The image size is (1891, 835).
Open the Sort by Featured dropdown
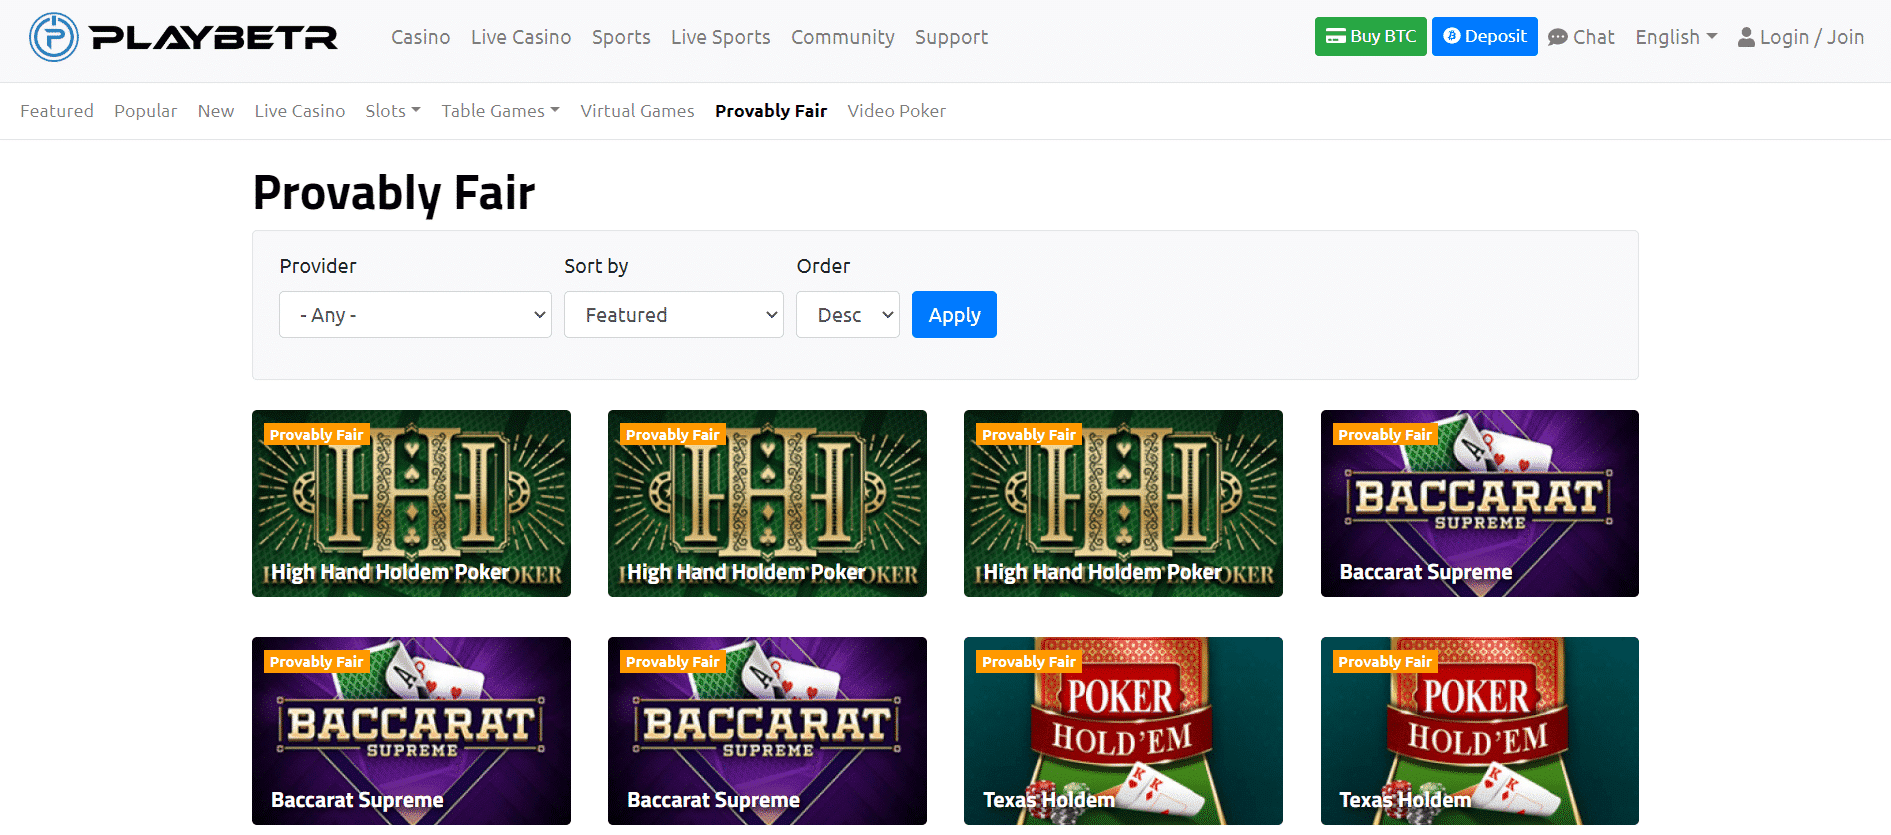(x=673, y=315)
